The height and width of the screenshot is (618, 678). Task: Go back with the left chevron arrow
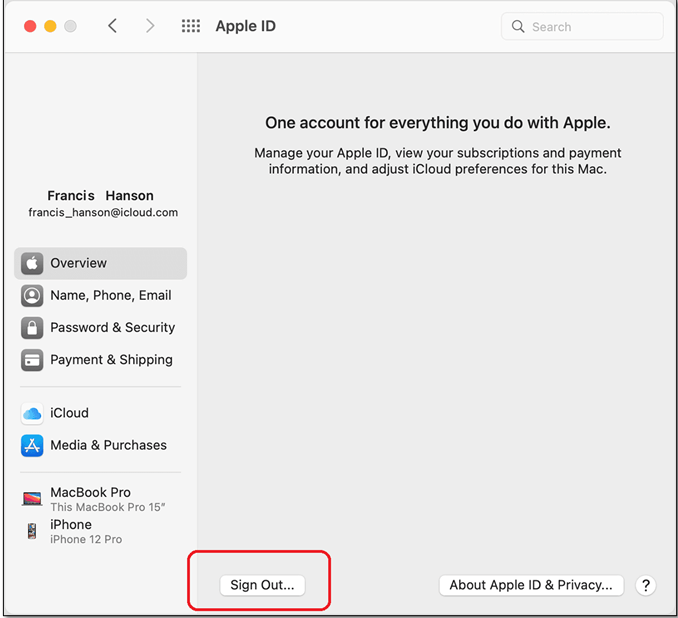(x=112, y=26)
